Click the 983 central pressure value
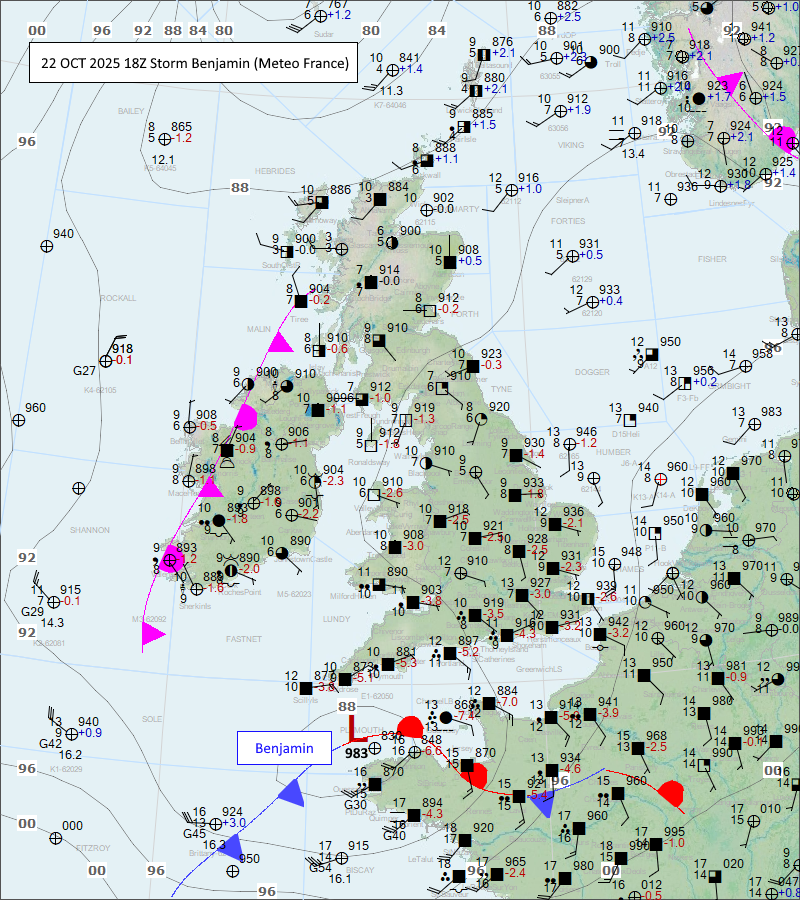Viewport: 800px width, 900px height. pos(357,753)
